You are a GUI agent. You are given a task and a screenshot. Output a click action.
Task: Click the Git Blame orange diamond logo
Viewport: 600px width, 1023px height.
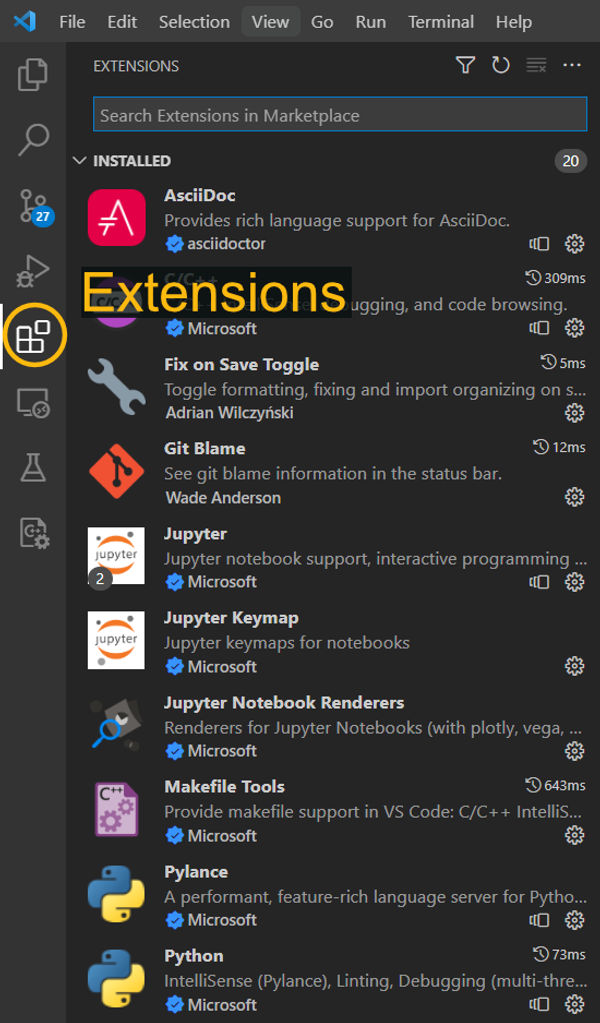tap(117, 471)
